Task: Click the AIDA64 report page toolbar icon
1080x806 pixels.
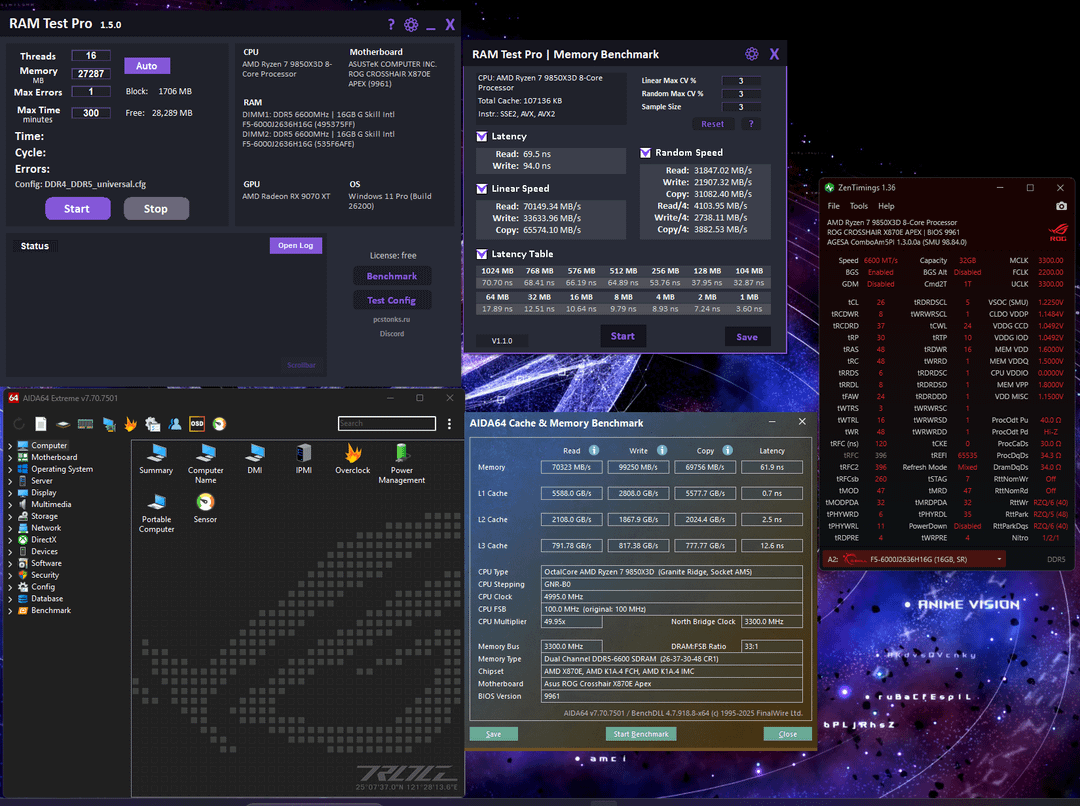Action: 41,424
